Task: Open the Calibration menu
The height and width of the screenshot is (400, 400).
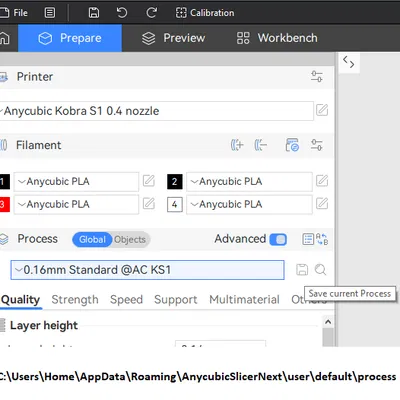Action: [205, 13]
